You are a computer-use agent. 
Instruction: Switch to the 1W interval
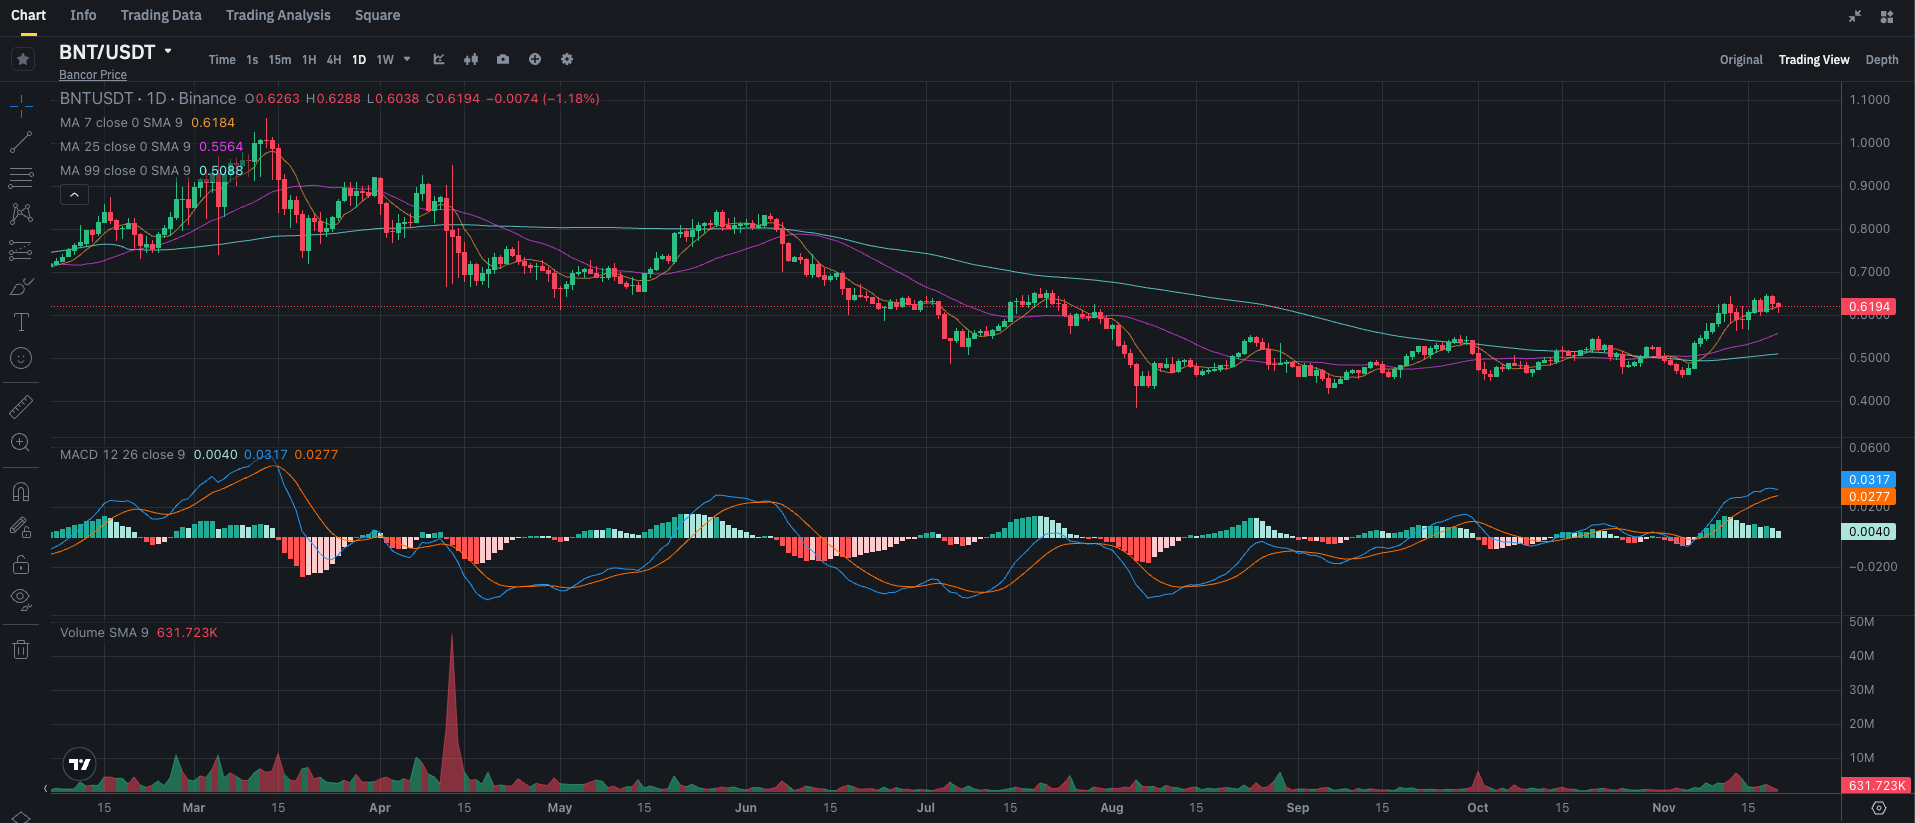[x=385, y=60]
